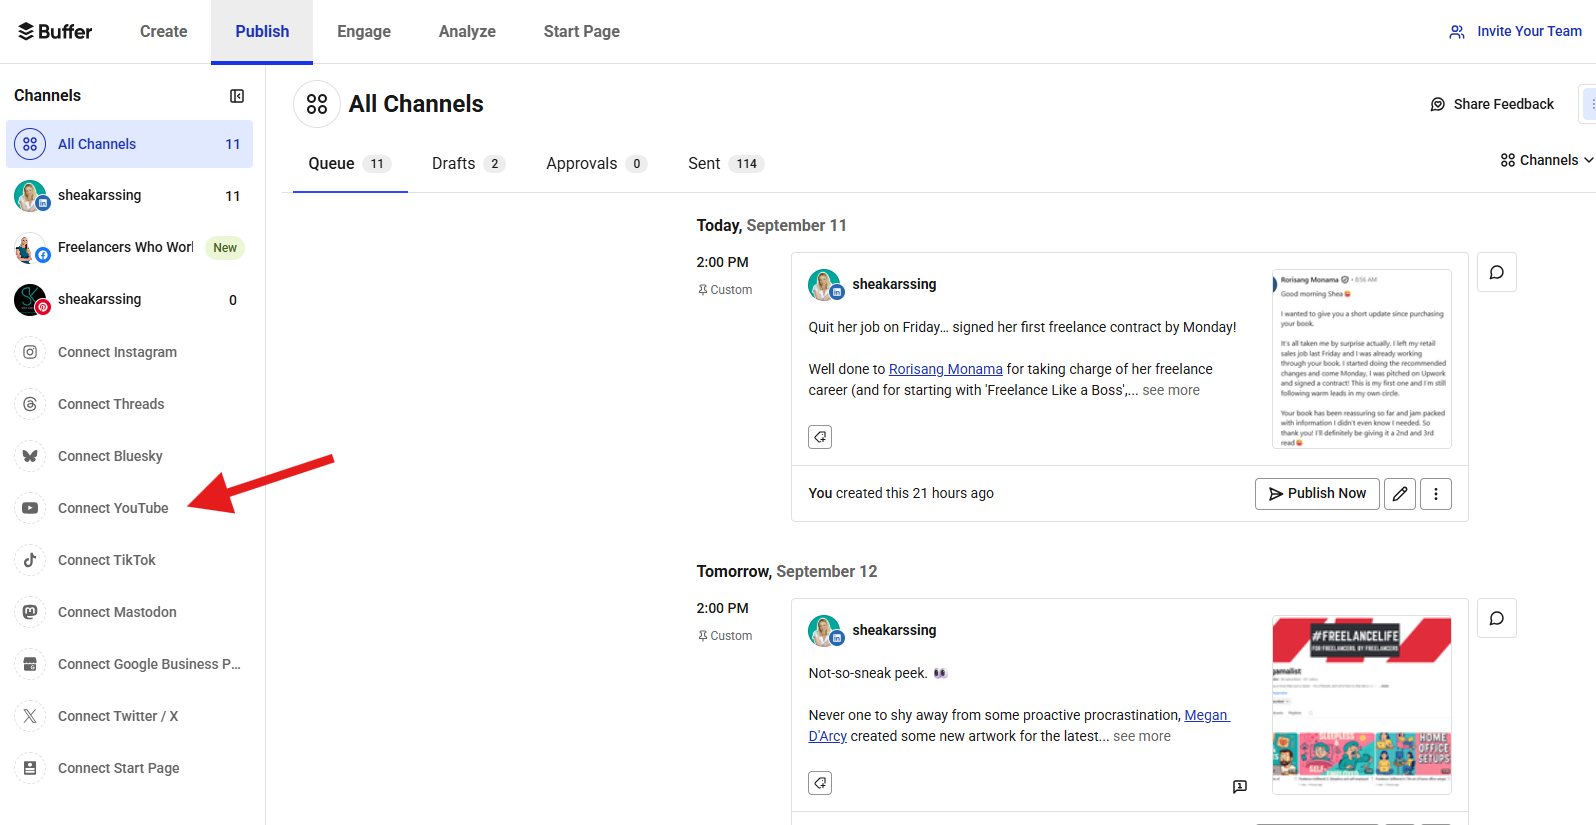Click 'You created this 21 hours ago' text
The height and width of the screenshot is (825, 1596).
pyautogui.click(x=901, y=493)
